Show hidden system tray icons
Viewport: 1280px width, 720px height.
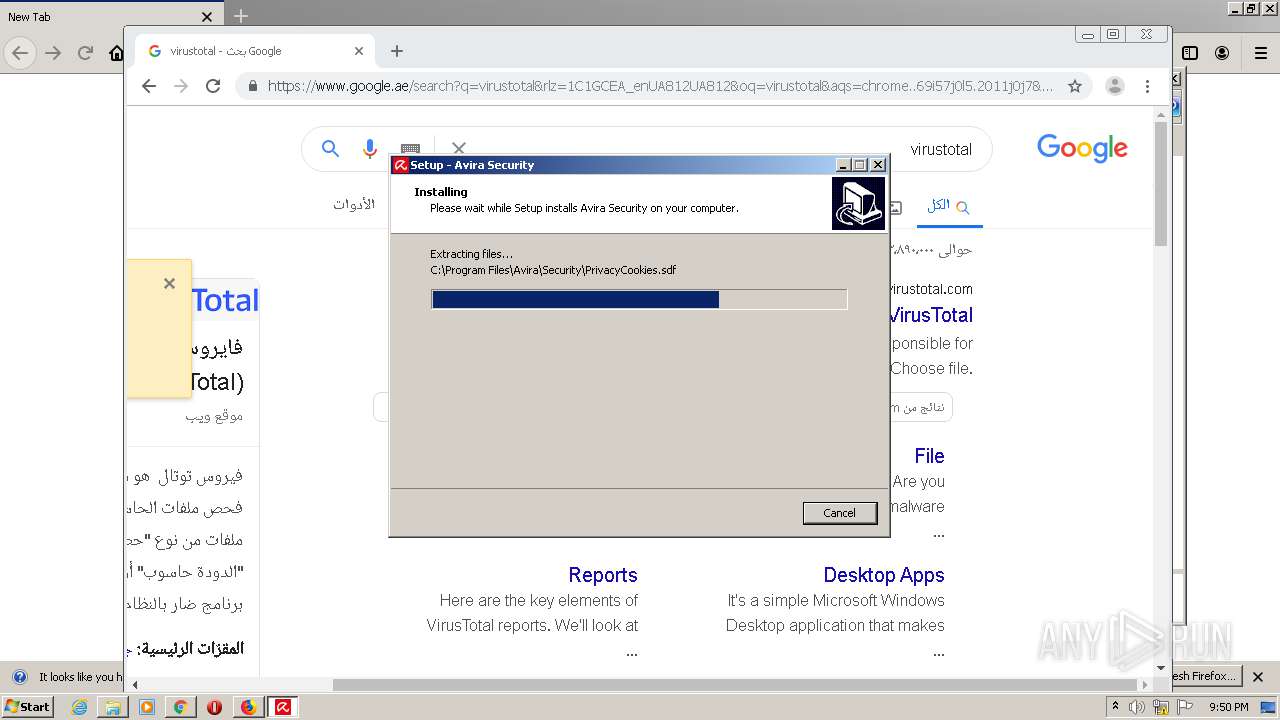pyautogui.click(x=1115, y=707)
